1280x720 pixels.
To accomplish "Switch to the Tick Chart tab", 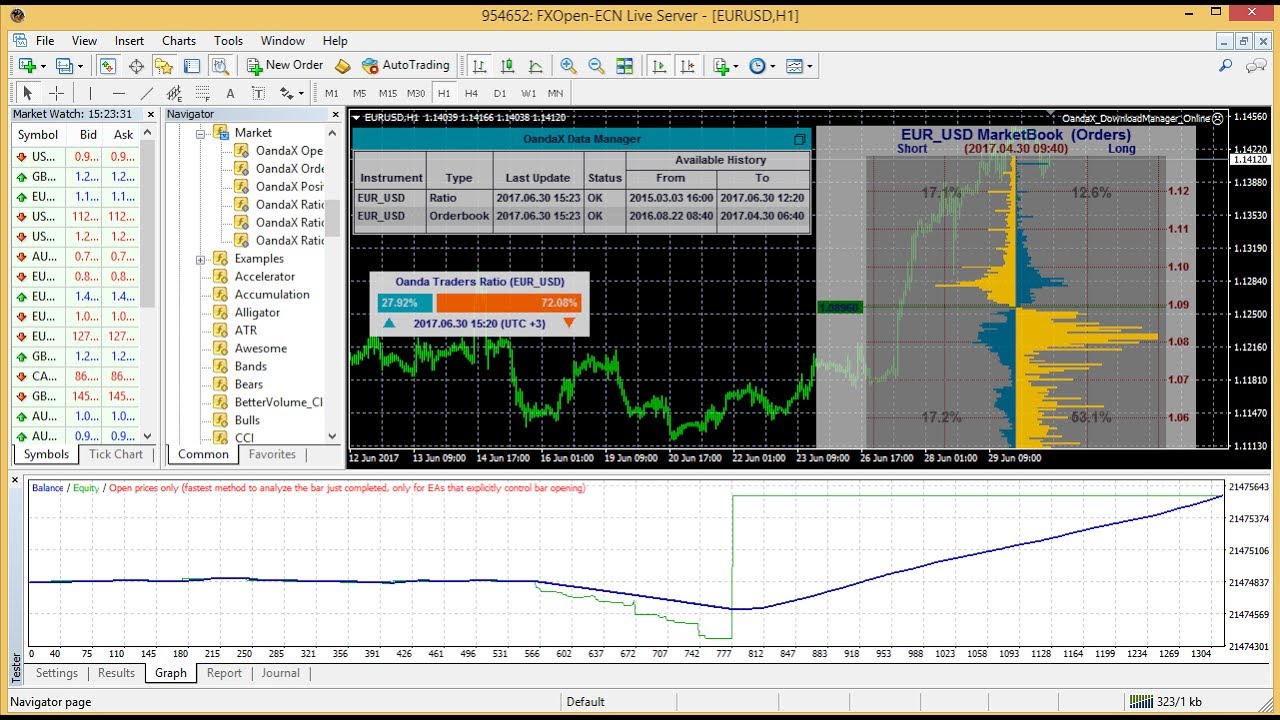I will pyautogui.click(x=116, y=454).
